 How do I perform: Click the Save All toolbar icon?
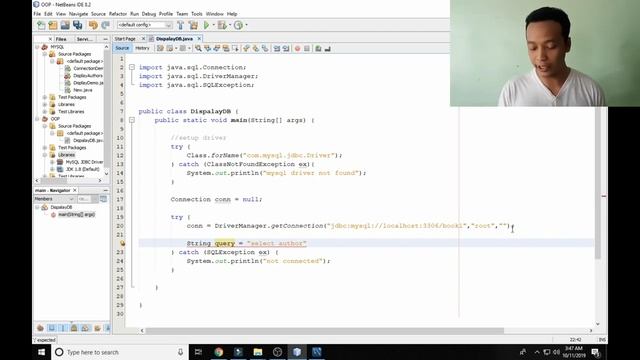click(78, 25)
